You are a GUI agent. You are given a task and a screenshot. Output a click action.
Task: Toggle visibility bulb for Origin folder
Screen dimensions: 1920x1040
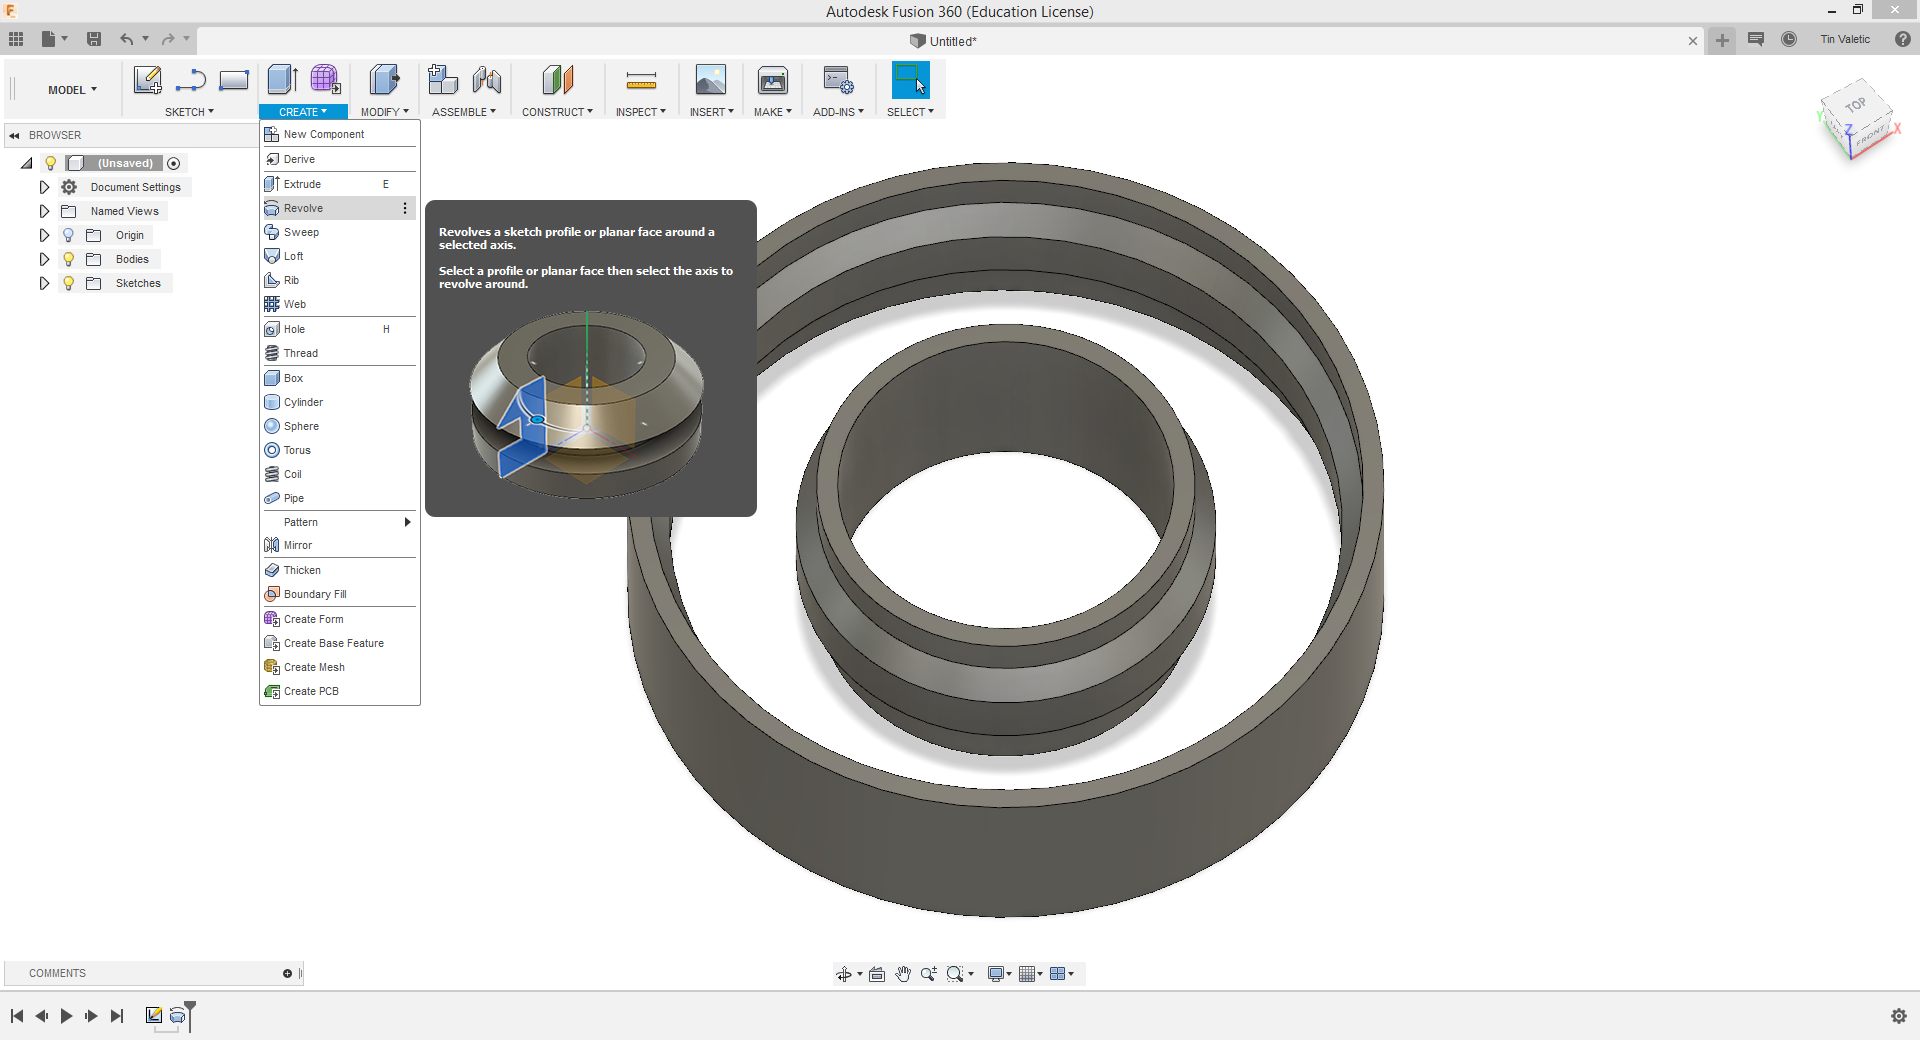[68, 235]
